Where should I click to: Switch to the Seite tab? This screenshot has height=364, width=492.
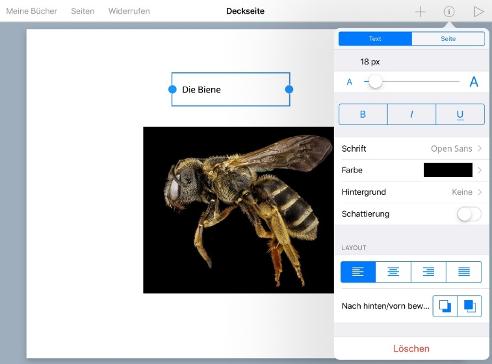click(x=448, y=39)
